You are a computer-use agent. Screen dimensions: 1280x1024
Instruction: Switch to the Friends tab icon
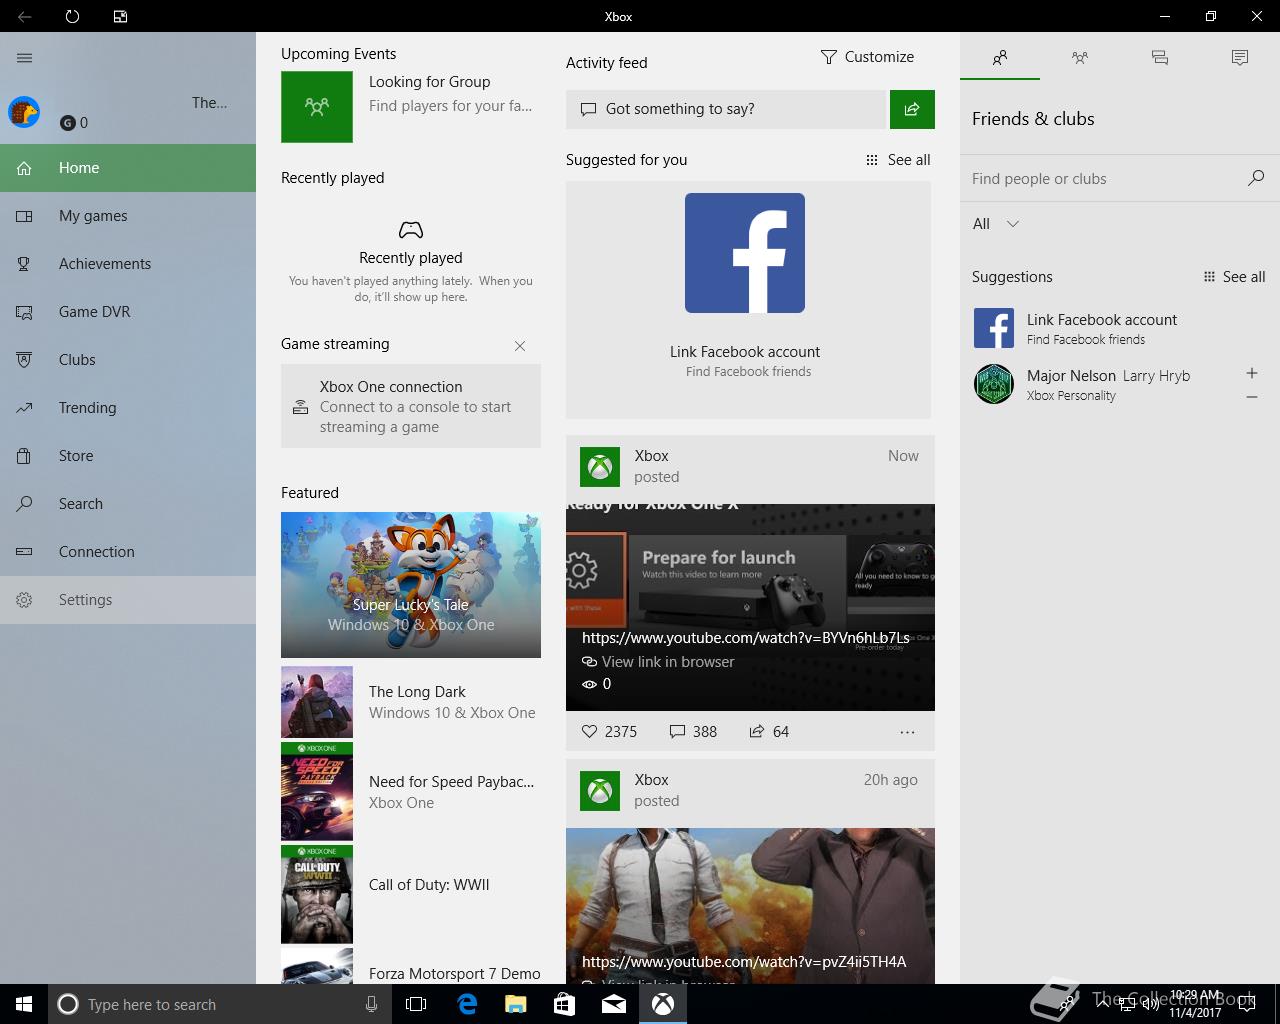point(1000,58)
